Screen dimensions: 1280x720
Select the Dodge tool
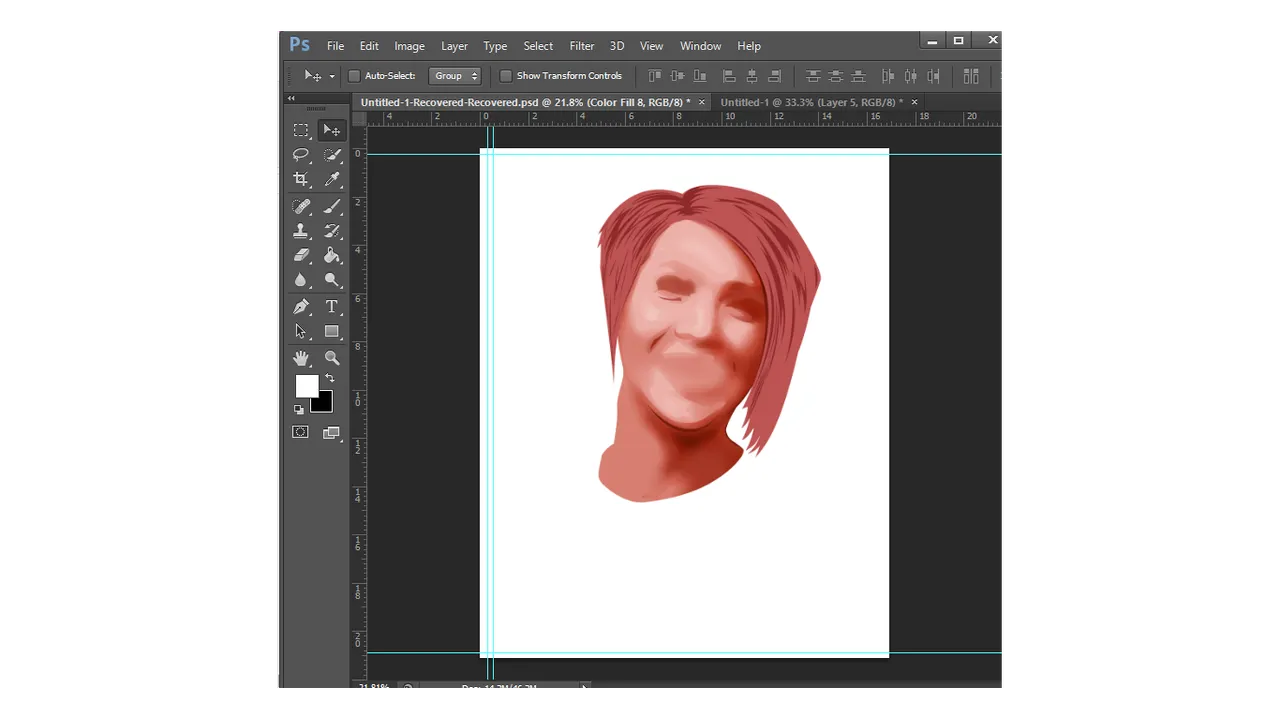point(332,281)
